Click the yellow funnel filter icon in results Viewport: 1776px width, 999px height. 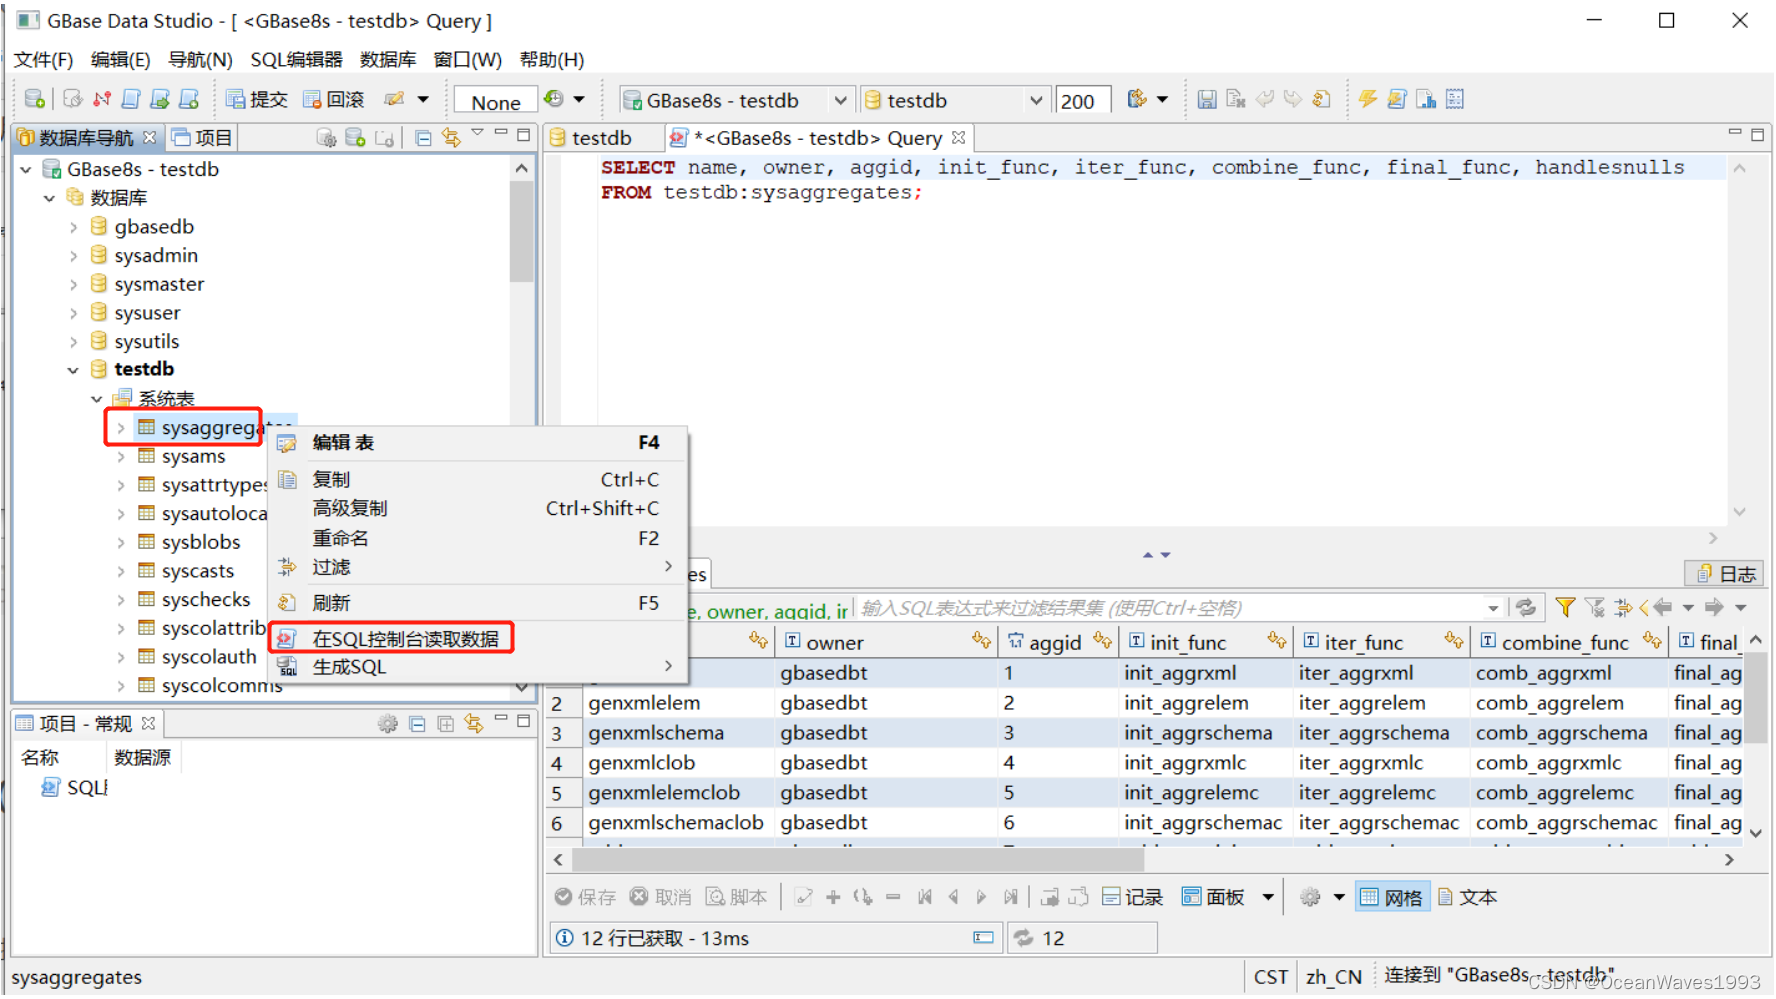coord(1565,607)
